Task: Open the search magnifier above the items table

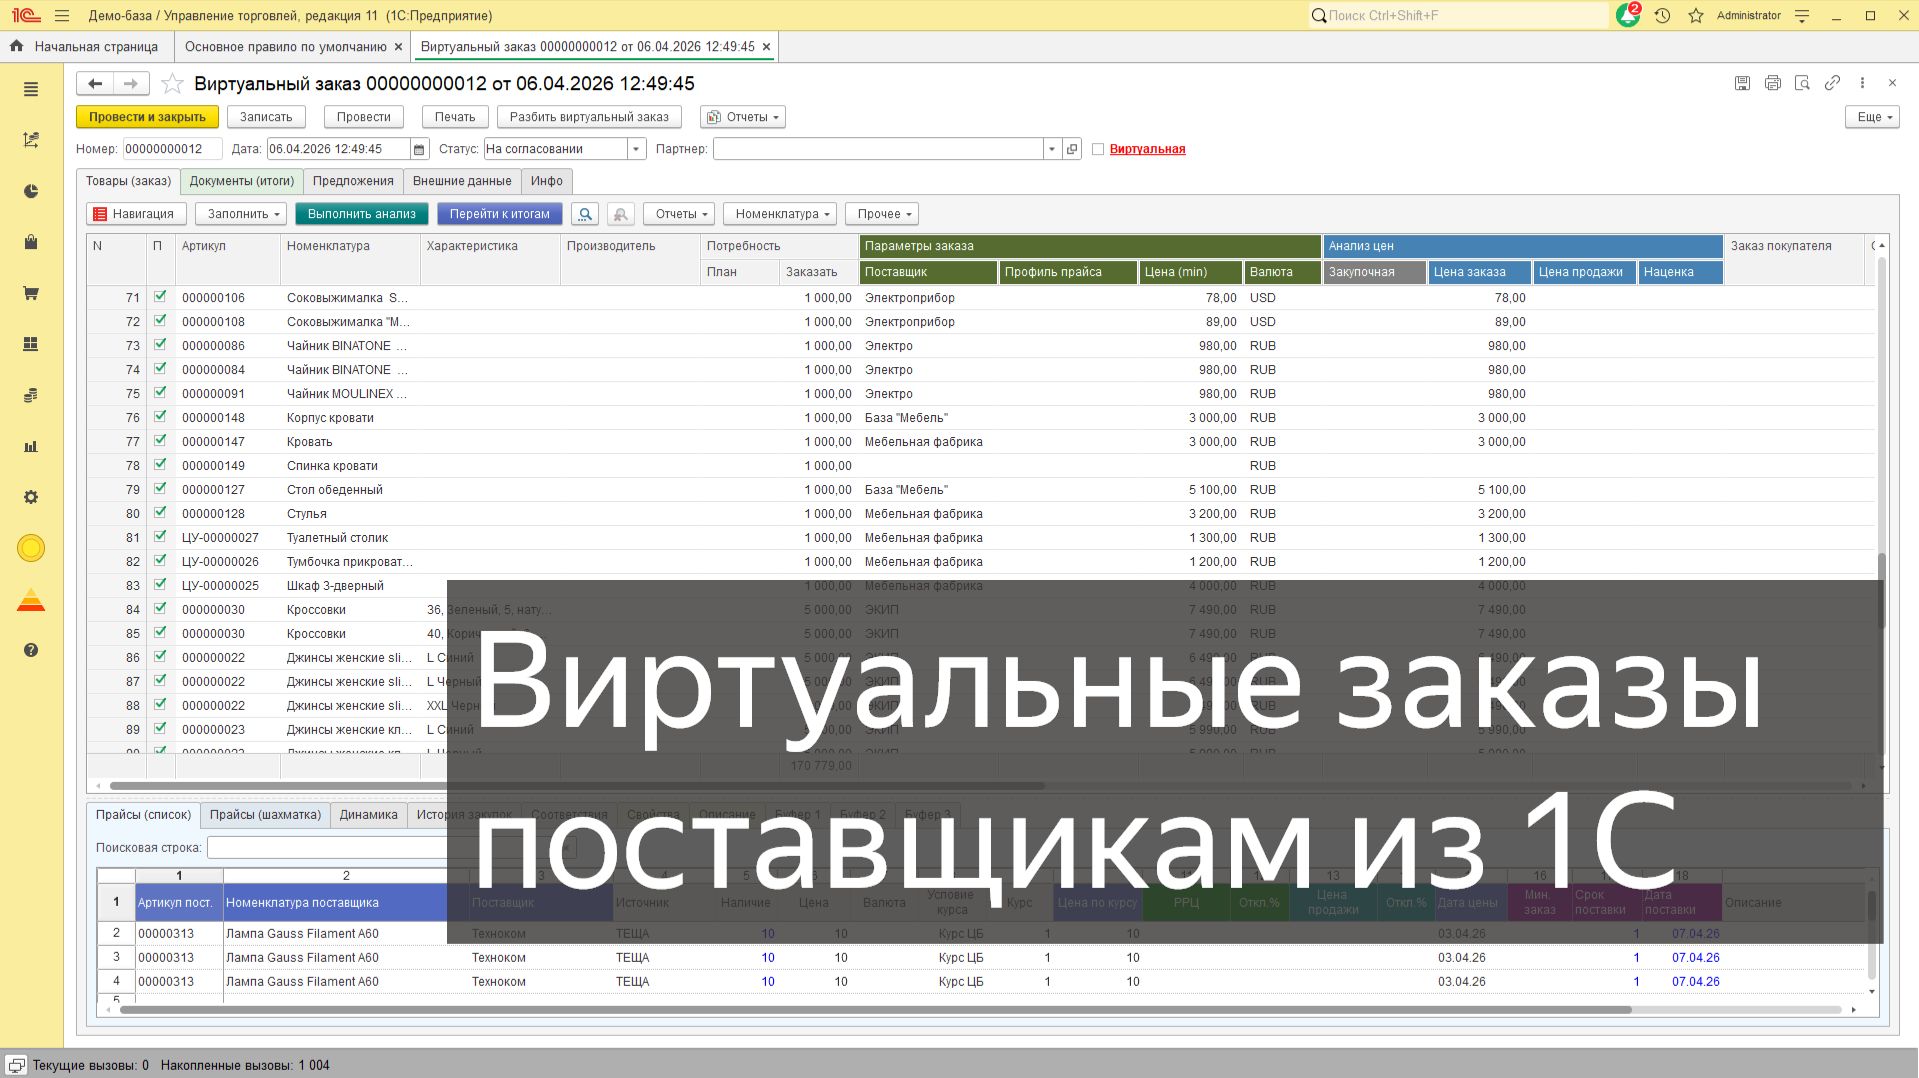Action: (585, 213)
